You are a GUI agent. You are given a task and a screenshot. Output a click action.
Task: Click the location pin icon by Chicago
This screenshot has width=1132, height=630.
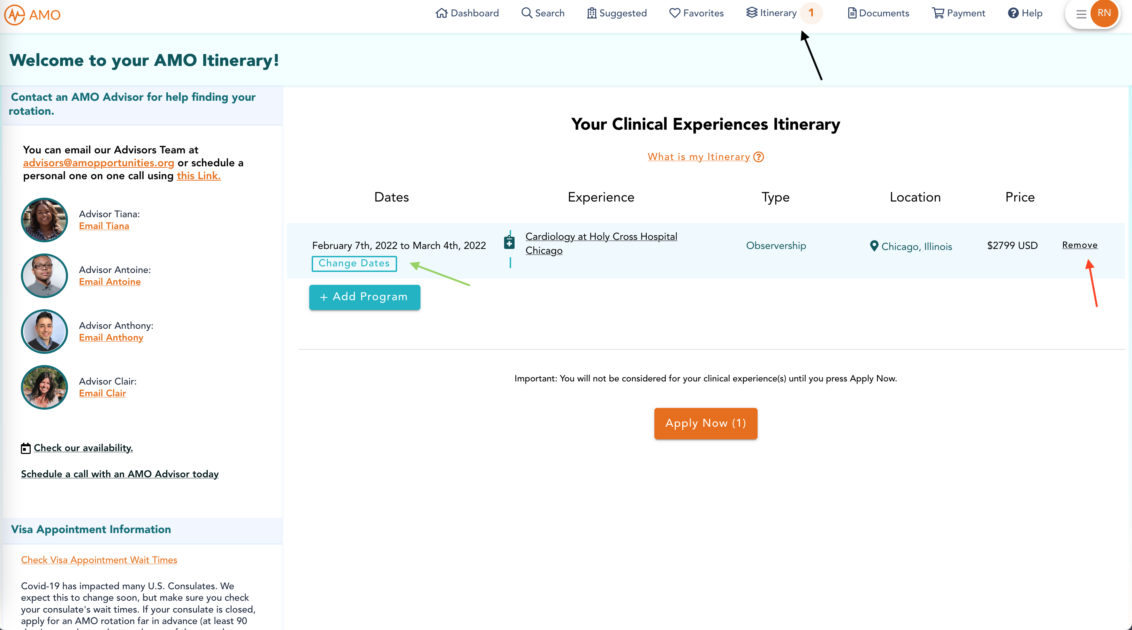tap(874, 246)
